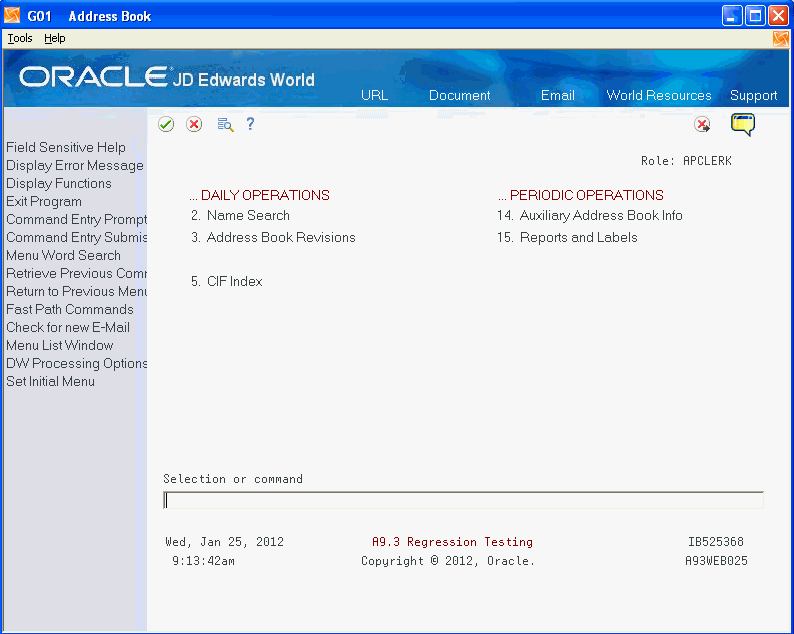This screenshot has height=634, width=794.
Task: Click the Role: APCLERK text
Action: [x=686, y=161]
